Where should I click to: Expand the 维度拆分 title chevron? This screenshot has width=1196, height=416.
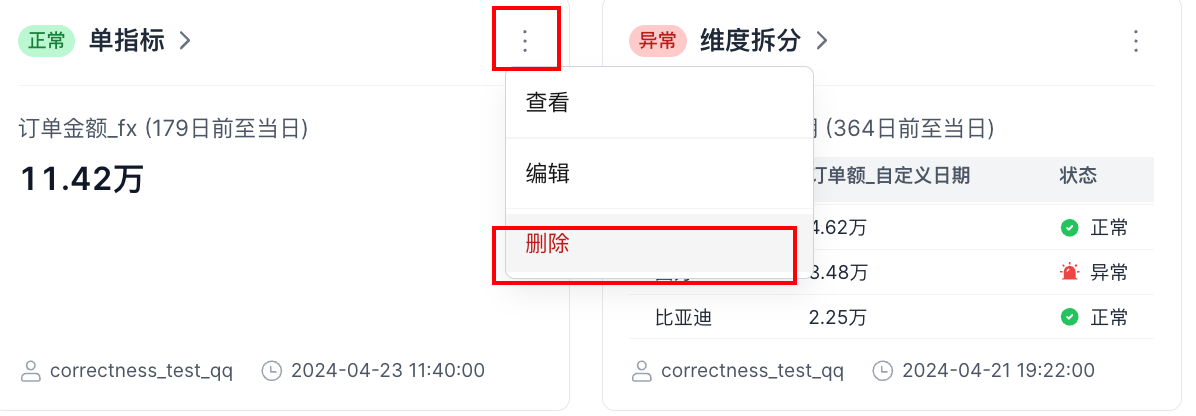(822, 41)
